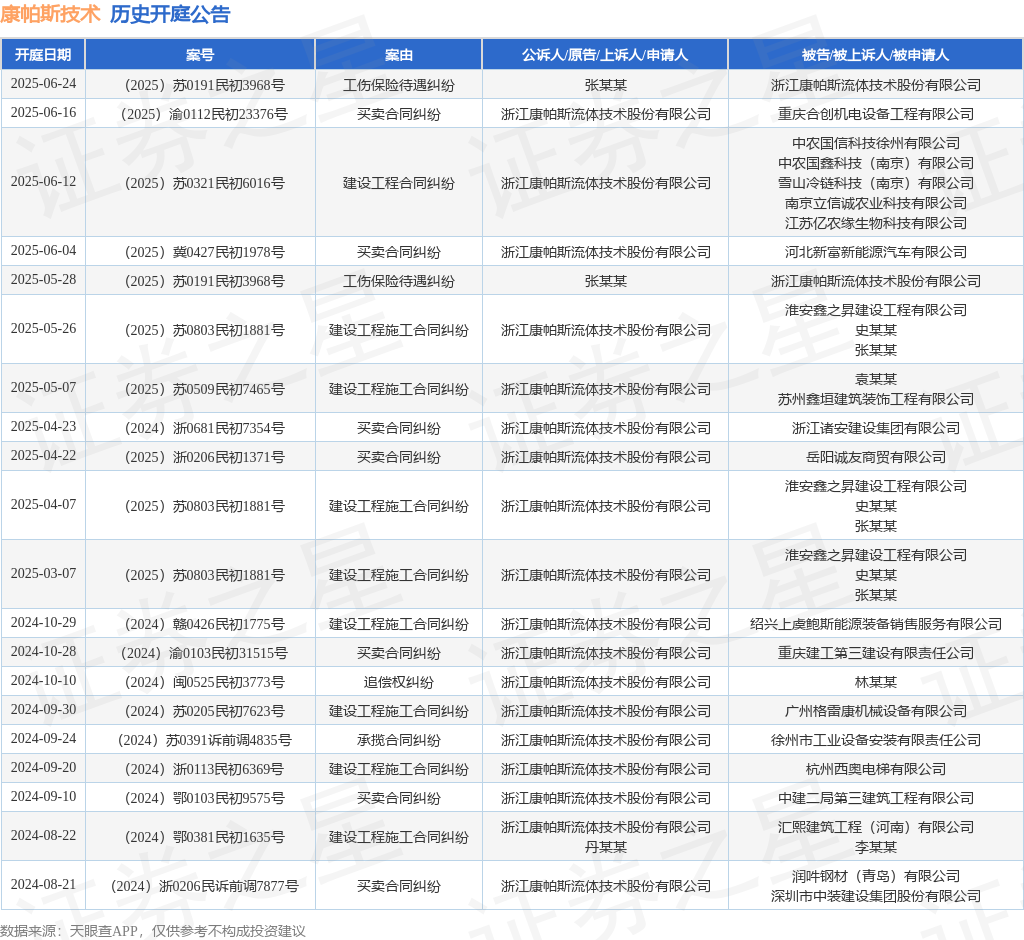Open defendant 重庆合创机电设备工程有限公司
1024x940 pixels.
tap(875, 114)
